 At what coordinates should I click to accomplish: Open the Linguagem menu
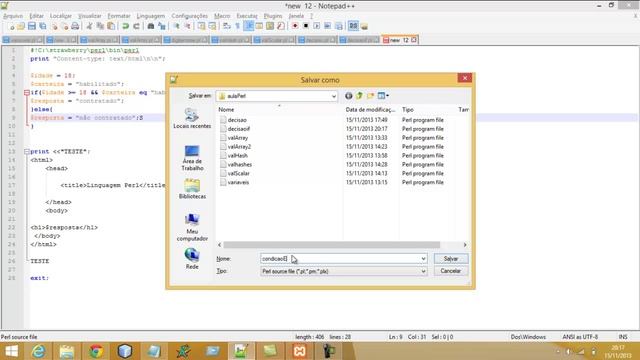tap(151, 16)
